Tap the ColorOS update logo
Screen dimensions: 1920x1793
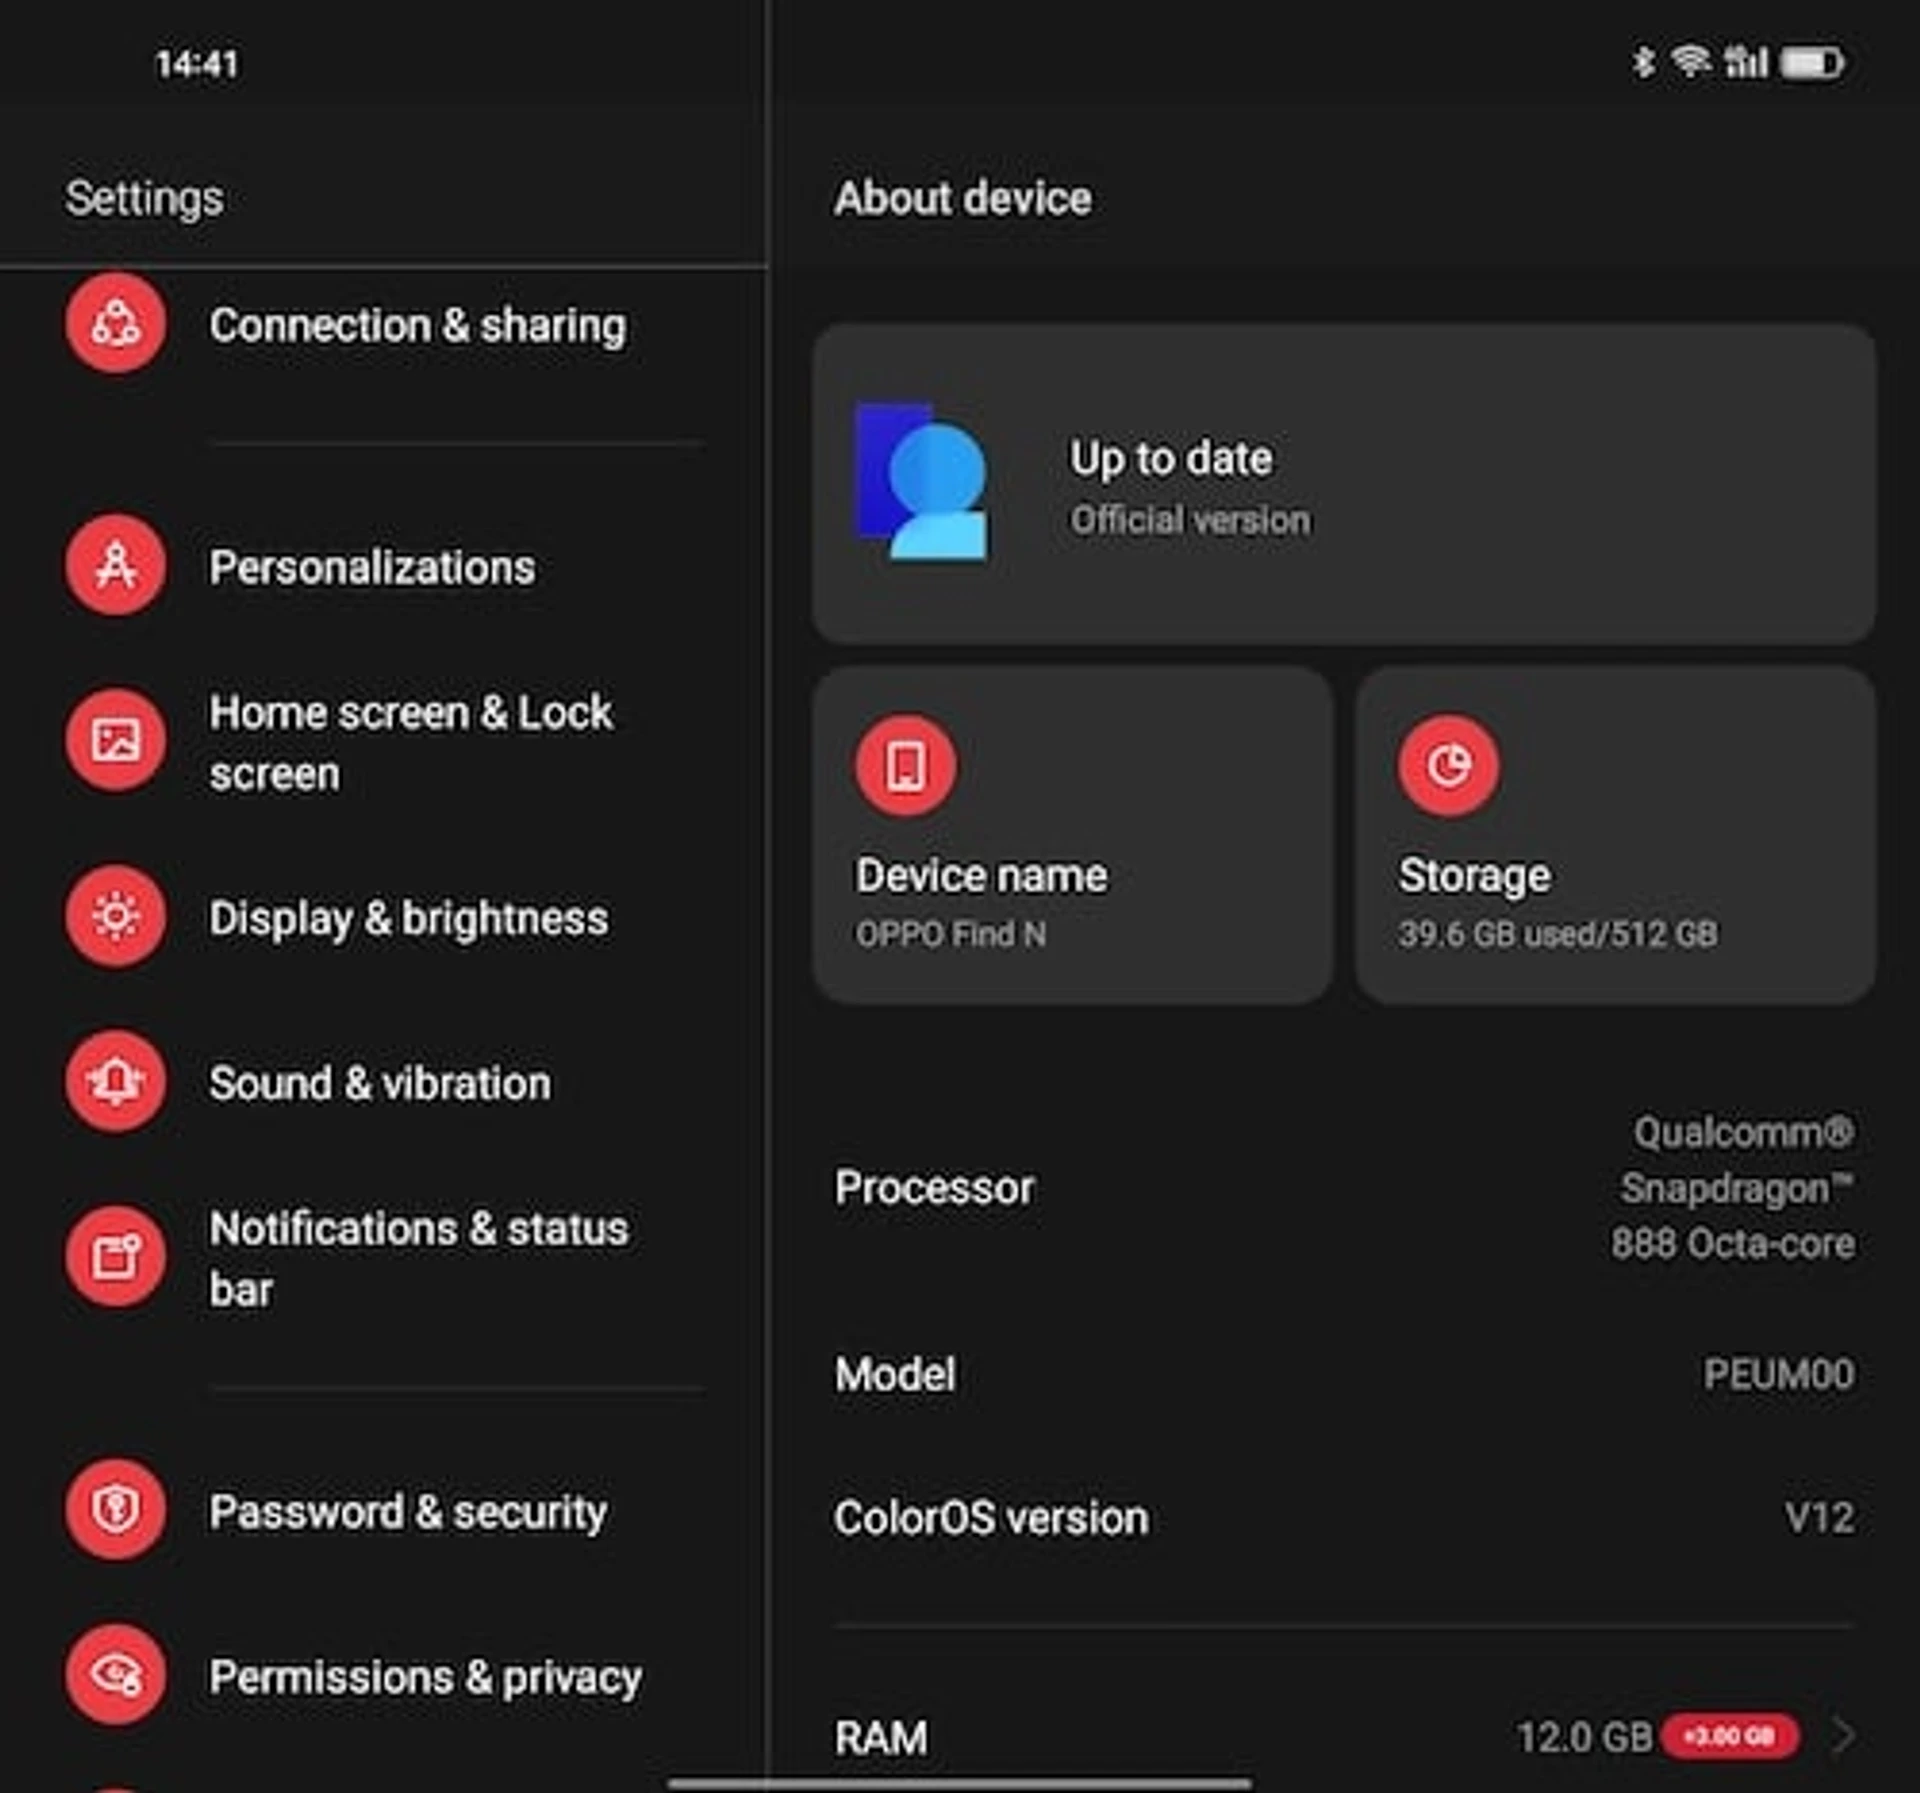point(922,482)
